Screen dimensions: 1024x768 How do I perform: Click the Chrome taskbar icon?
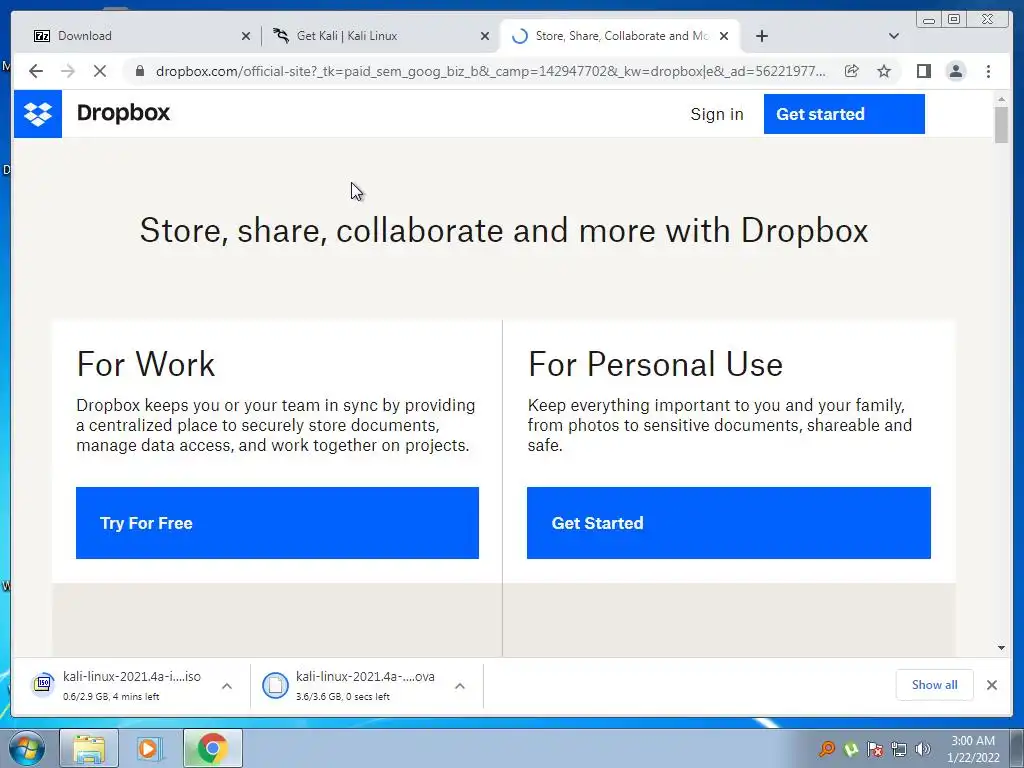pyautogui.click(x=212, y=748)
